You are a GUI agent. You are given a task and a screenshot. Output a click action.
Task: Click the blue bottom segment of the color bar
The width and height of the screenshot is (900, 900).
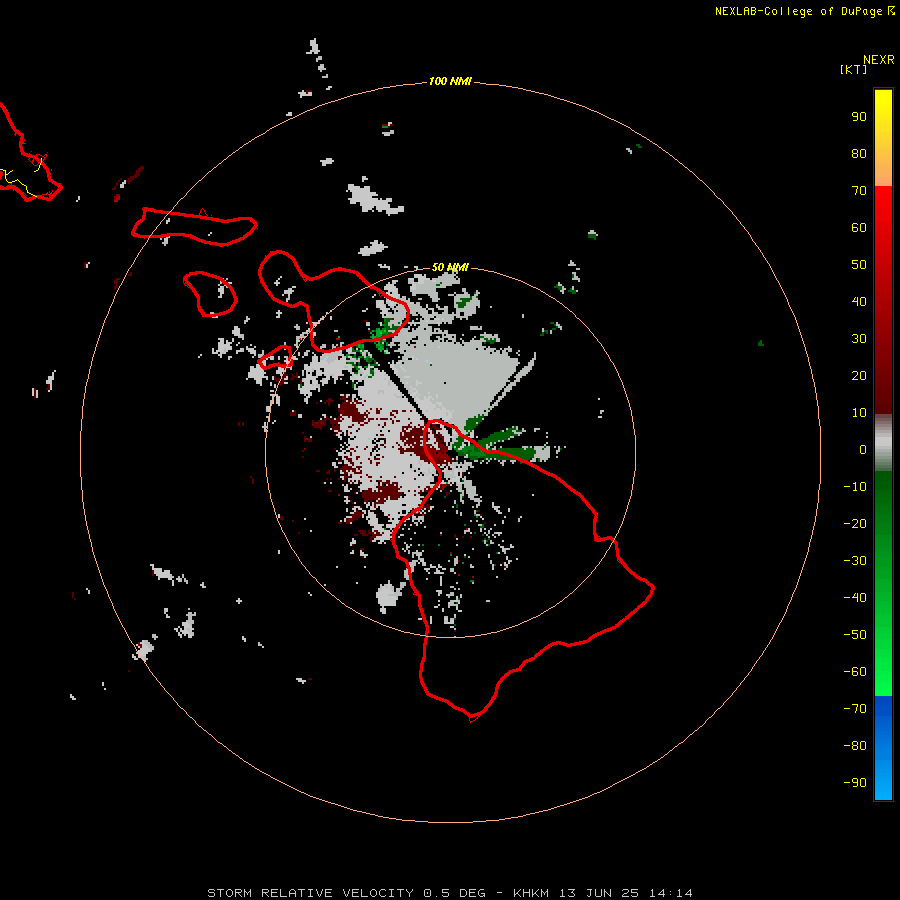pyautogui.click(x=883, y=748)
